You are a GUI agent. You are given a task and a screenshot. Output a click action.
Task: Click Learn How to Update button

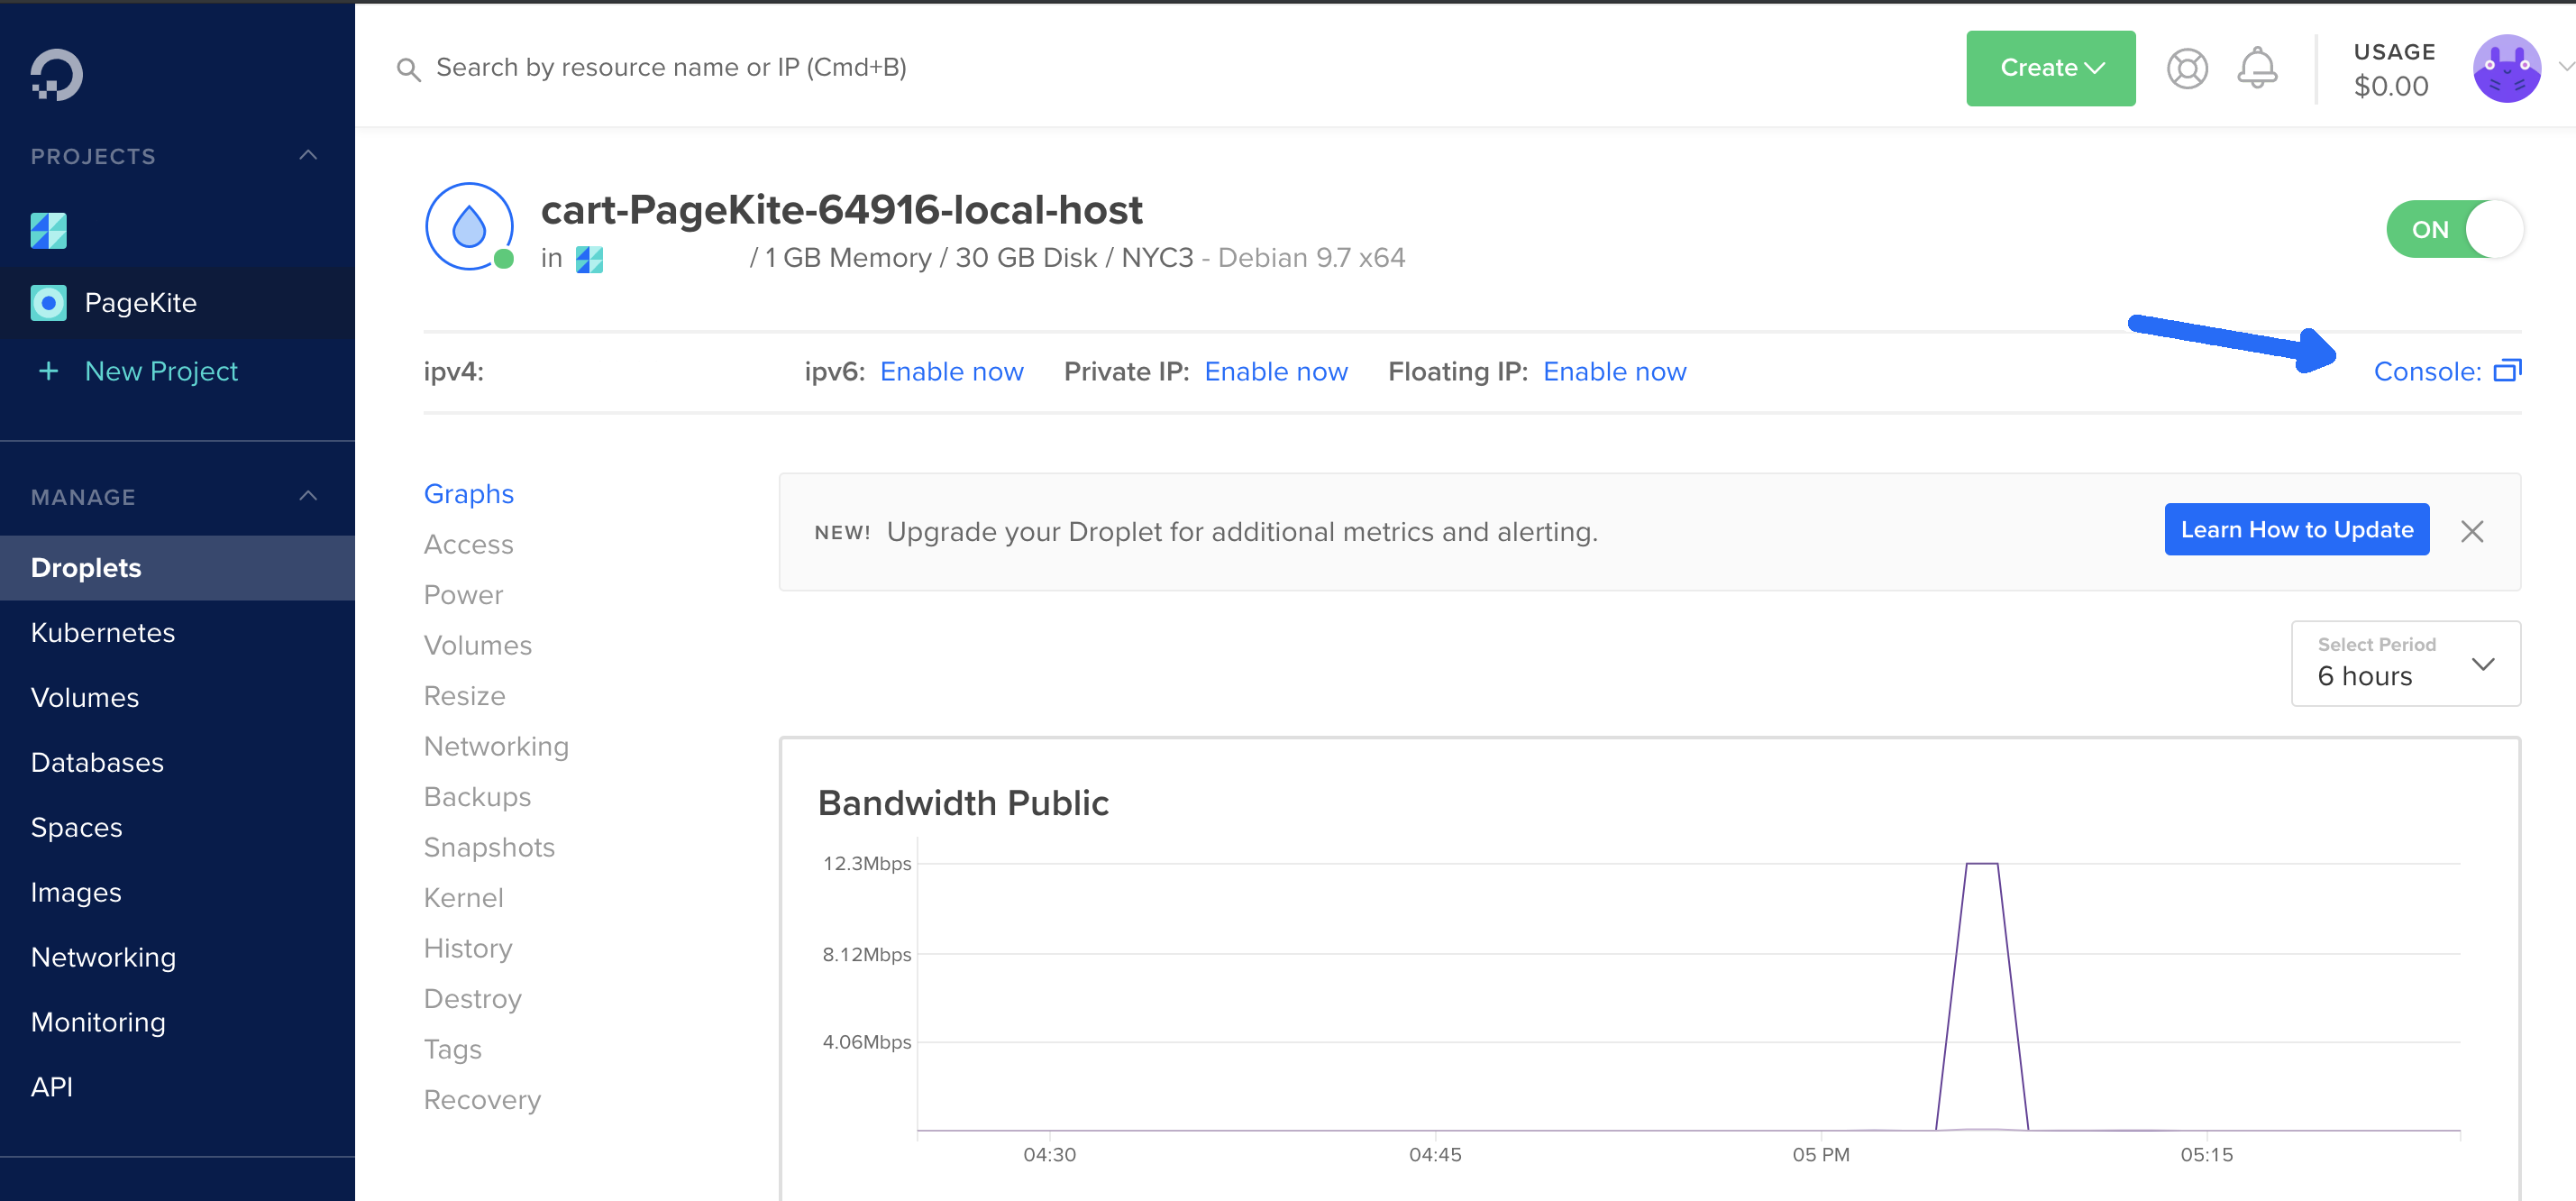2296,529
